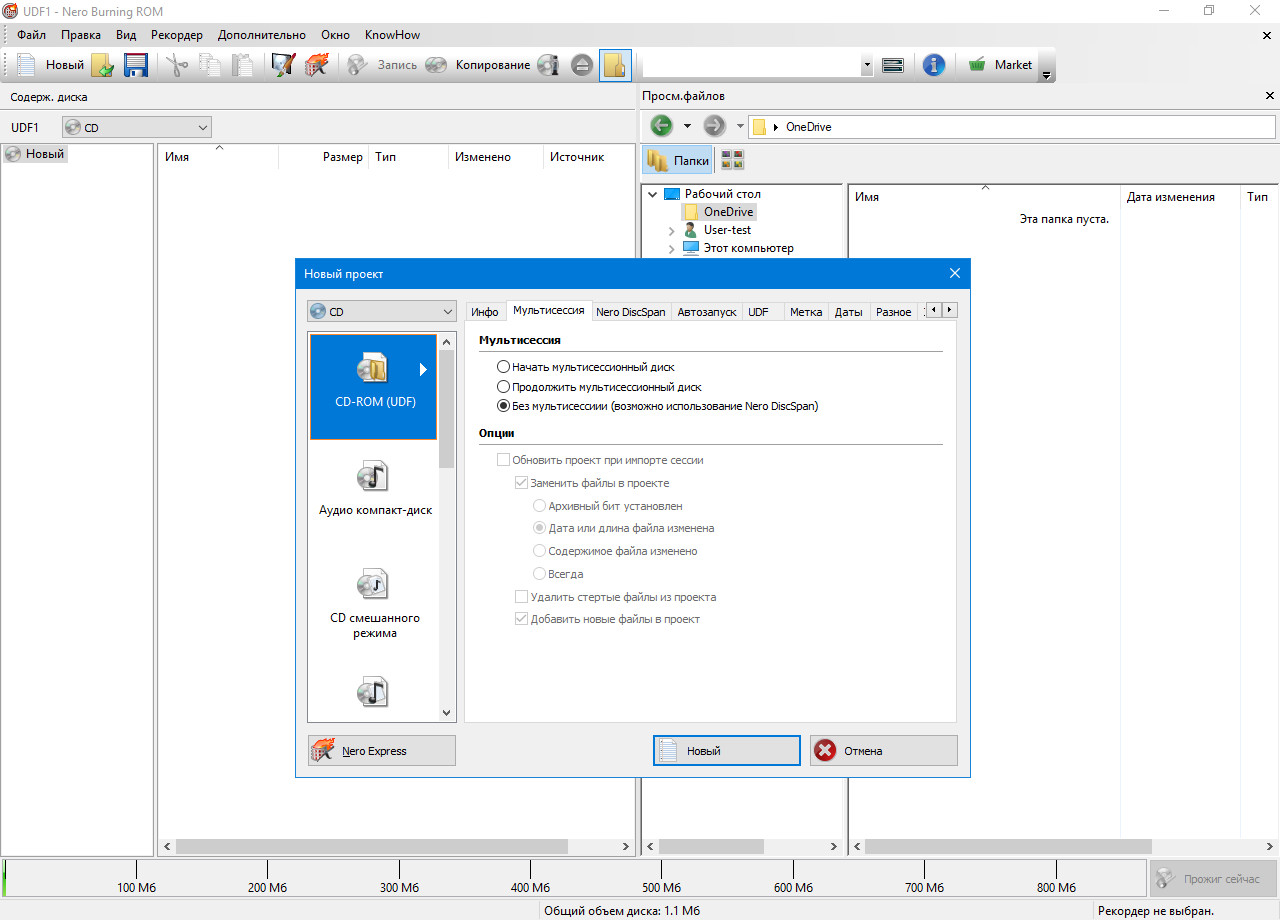The width and height of the screenshot is (1280, 920).
Task: Open the blue Info help icon
Action: [x=934, y=65]
